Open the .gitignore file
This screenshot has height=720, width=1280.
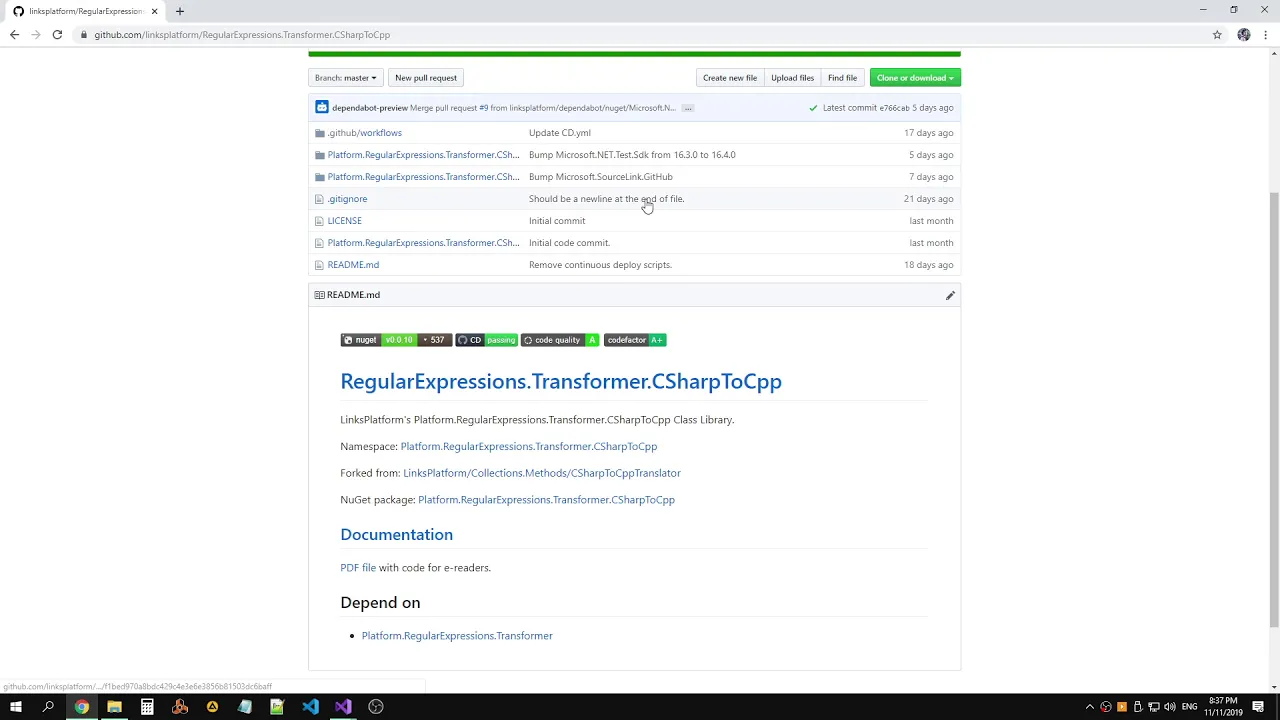coord(347,199)
